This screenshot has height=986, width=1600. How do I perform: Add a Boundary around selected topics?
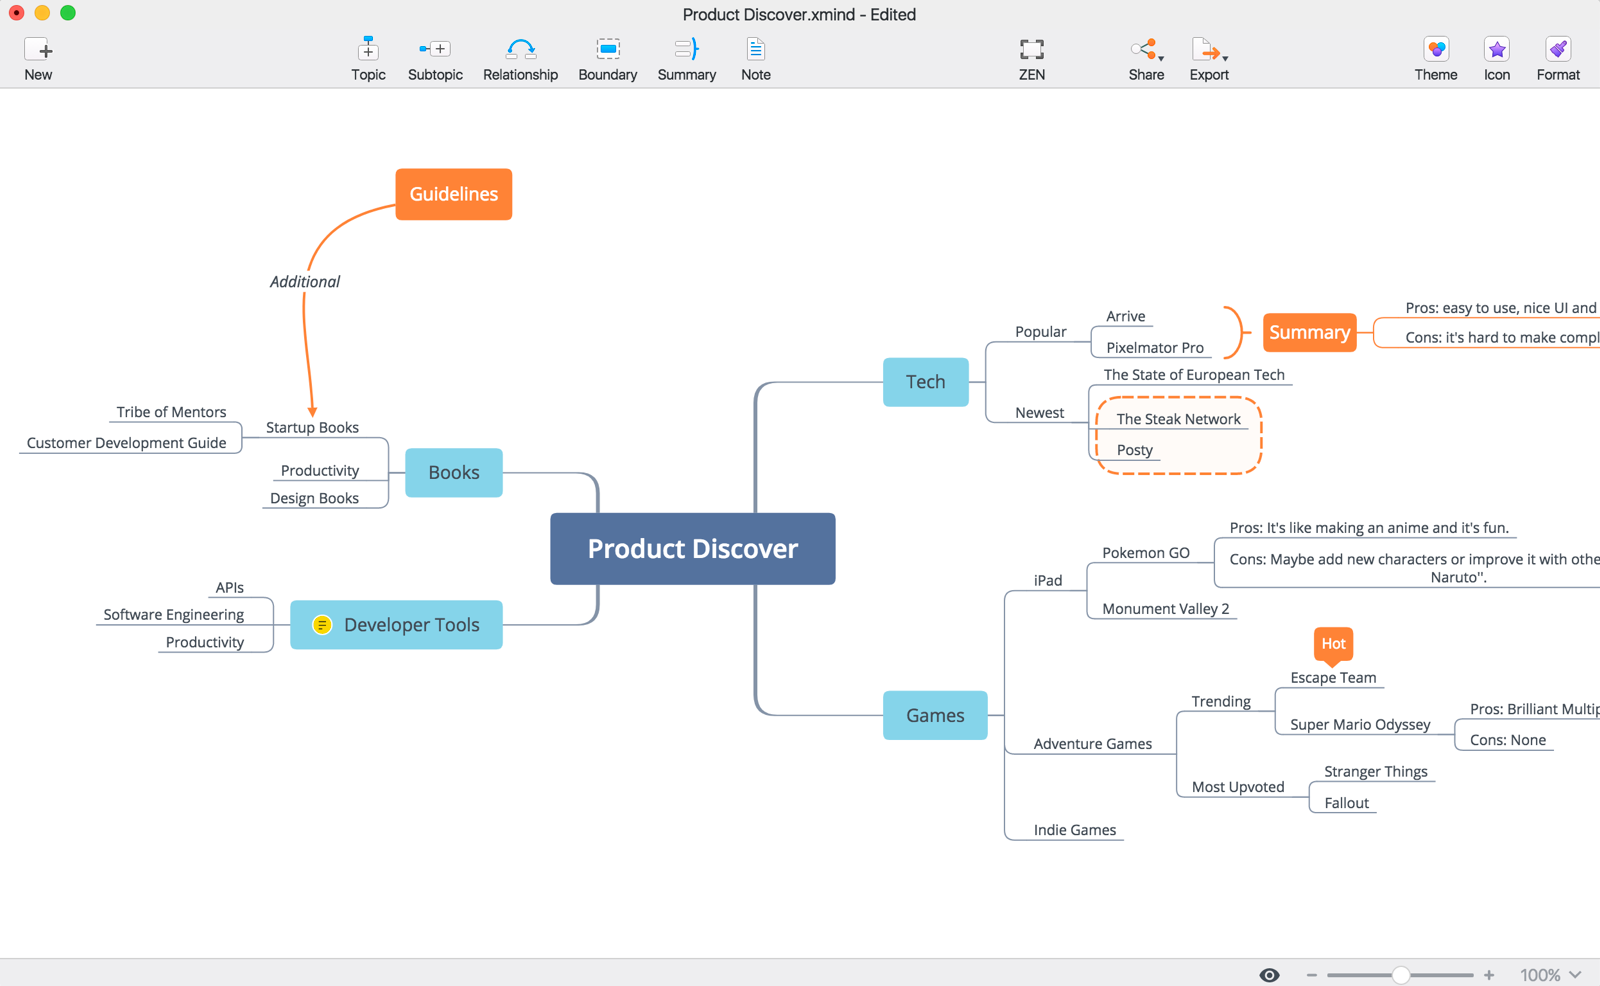607,57
